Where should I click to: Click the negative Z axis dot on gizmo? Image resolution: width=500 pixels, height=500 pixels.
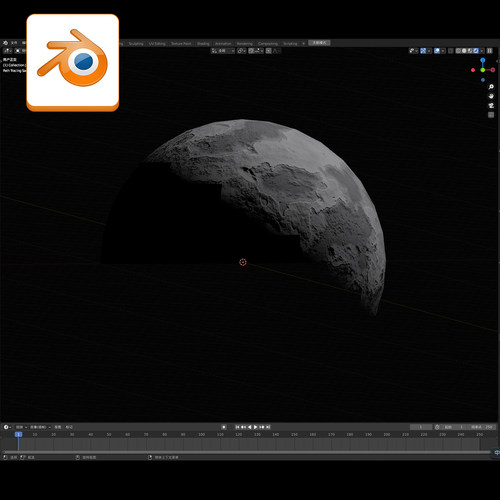[x=483, y=80]
